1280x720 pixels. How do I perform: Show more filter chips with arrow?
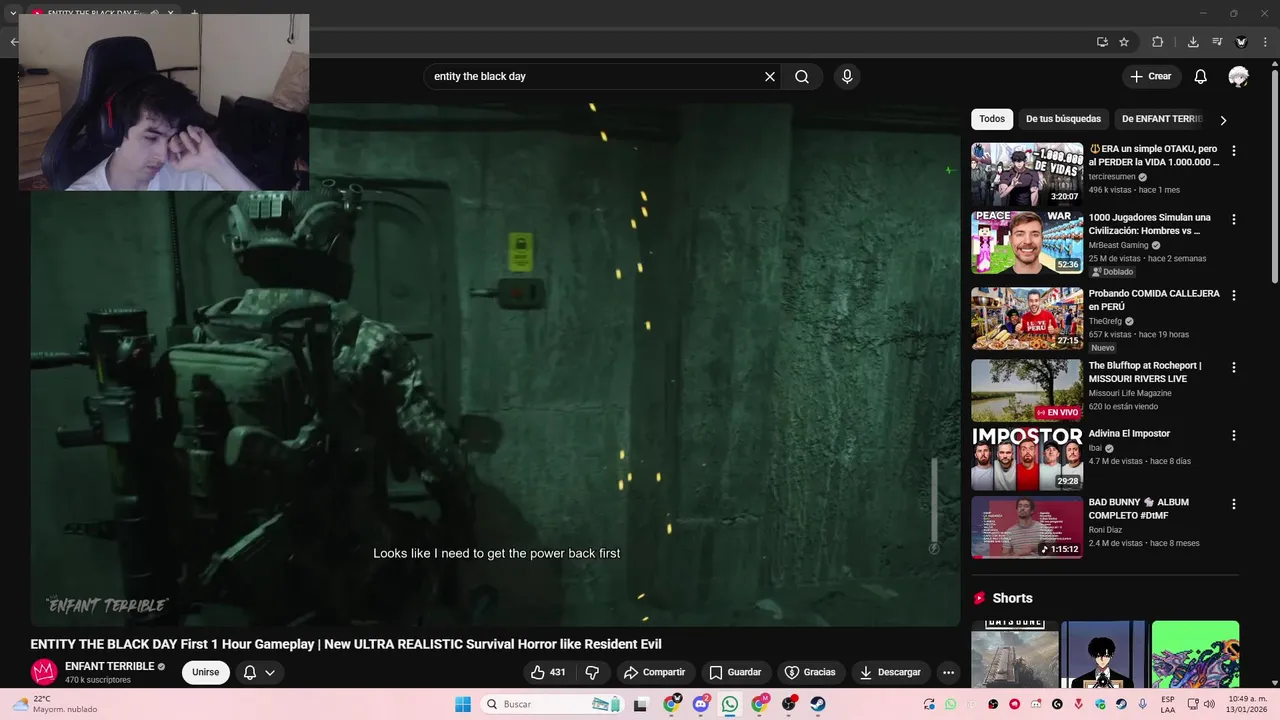click(1222, 120)
